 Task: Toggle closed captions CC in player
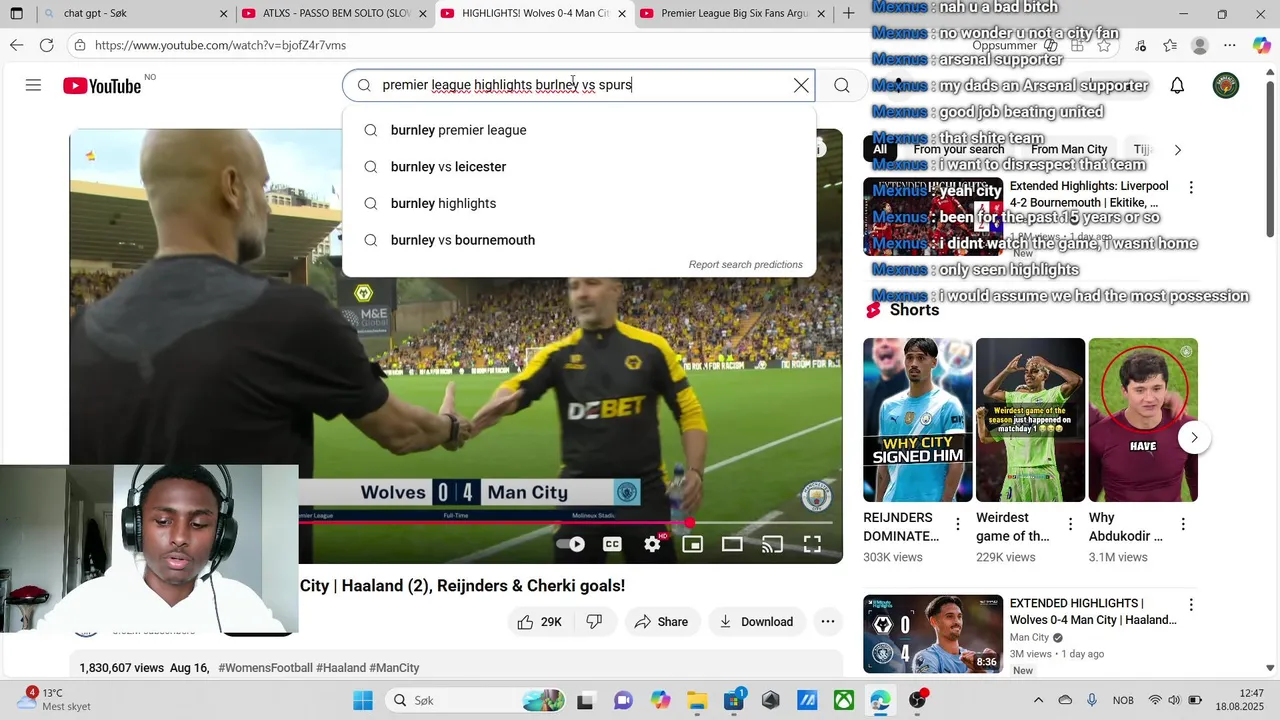coord(612,544)
